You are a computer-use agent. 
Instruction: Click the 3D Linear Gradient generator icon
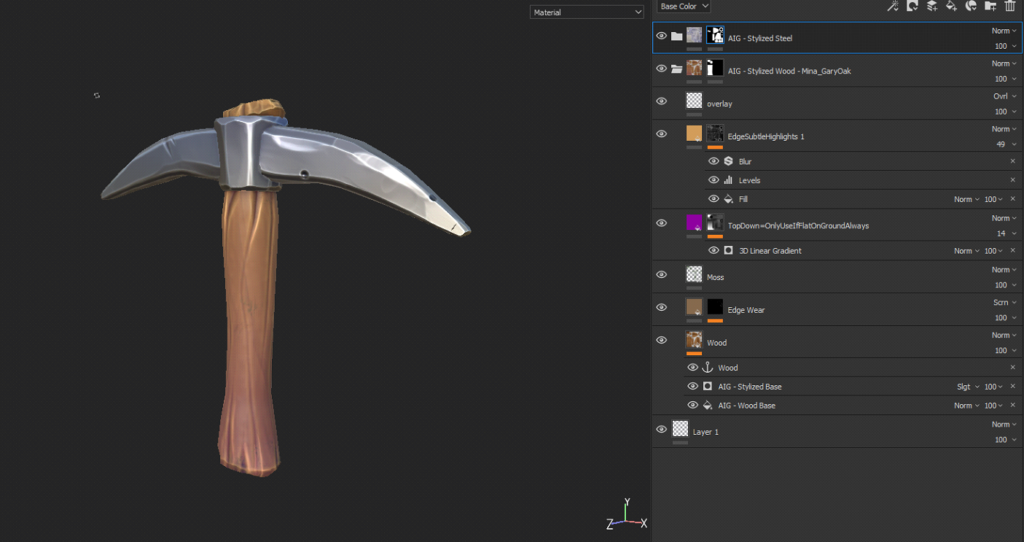(729, 251)
